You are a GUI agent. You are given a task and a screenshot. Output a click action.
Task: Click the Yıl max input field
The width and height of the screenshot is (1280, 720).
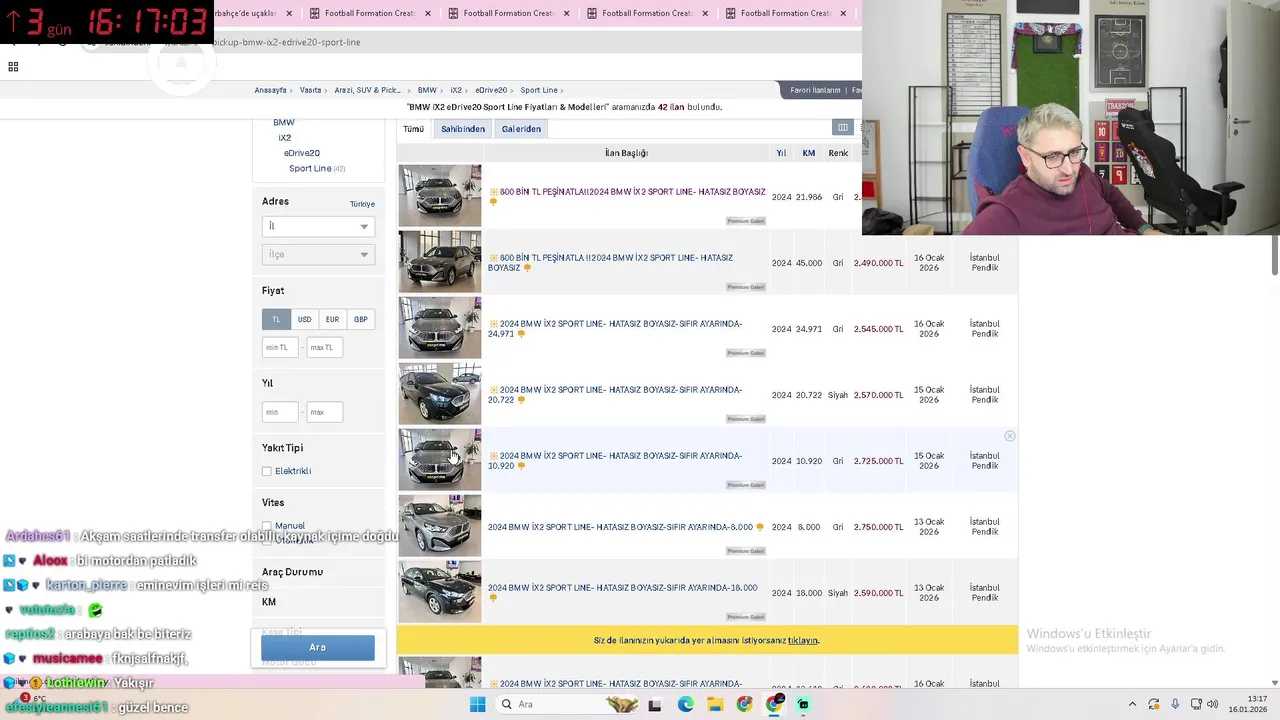pos(325,411)
